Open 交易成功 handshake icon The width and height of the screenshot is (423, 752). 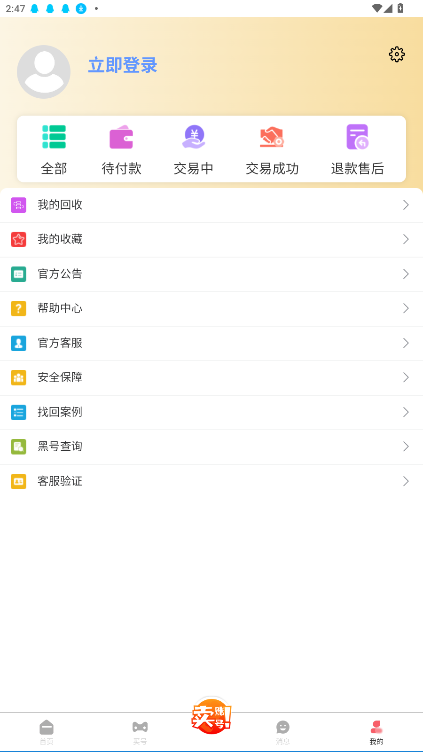272,137
